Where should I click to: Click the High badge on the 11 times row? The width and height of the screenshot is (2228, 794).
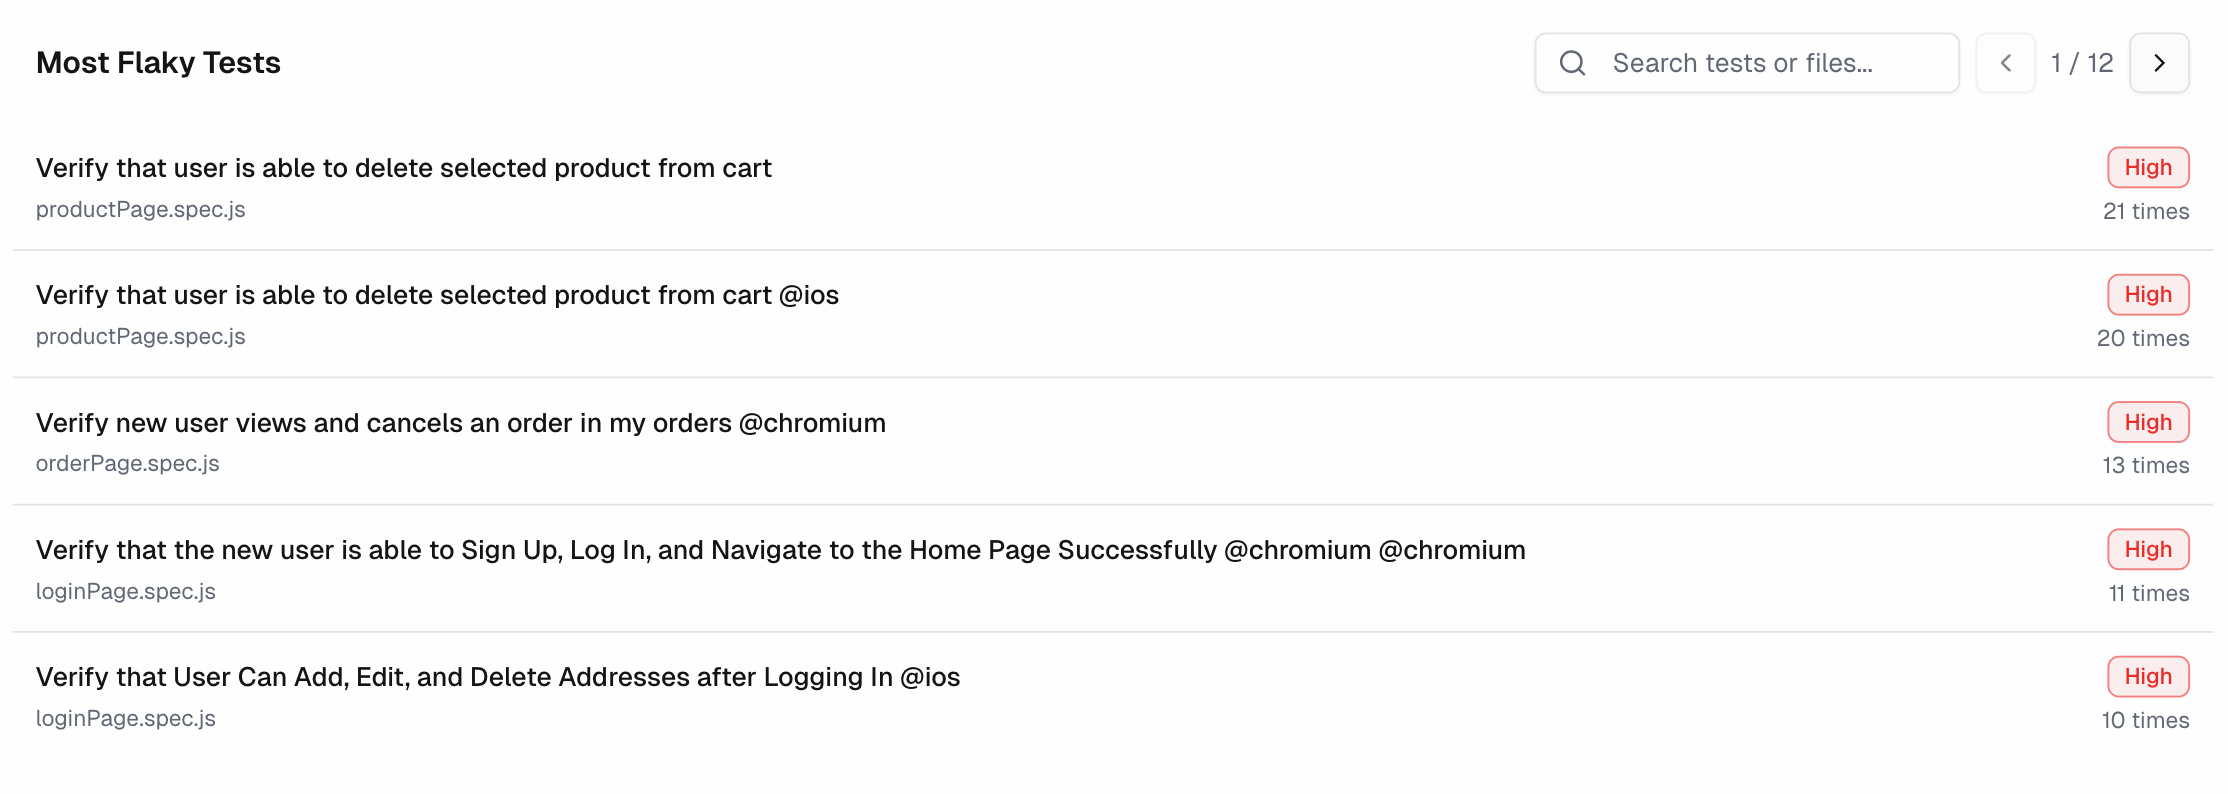pyautogui.click(x=2148, y=550)
